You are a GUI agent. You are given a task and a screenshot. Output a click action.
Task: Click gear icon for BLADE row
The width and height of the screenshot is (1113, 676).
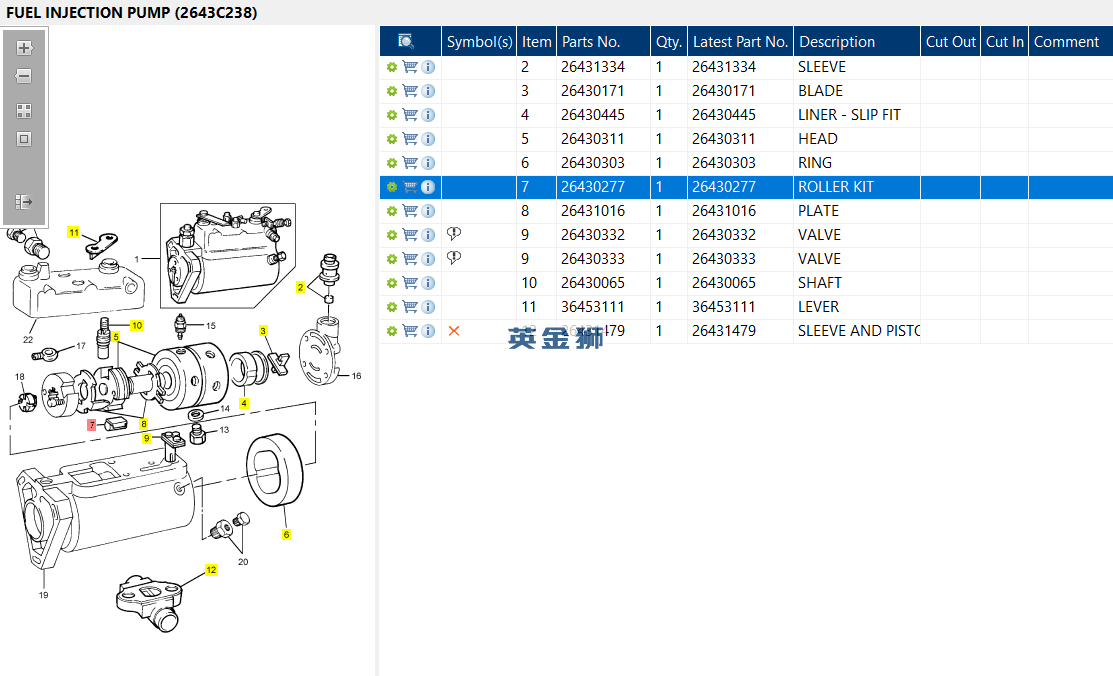(x=392, y=91)
